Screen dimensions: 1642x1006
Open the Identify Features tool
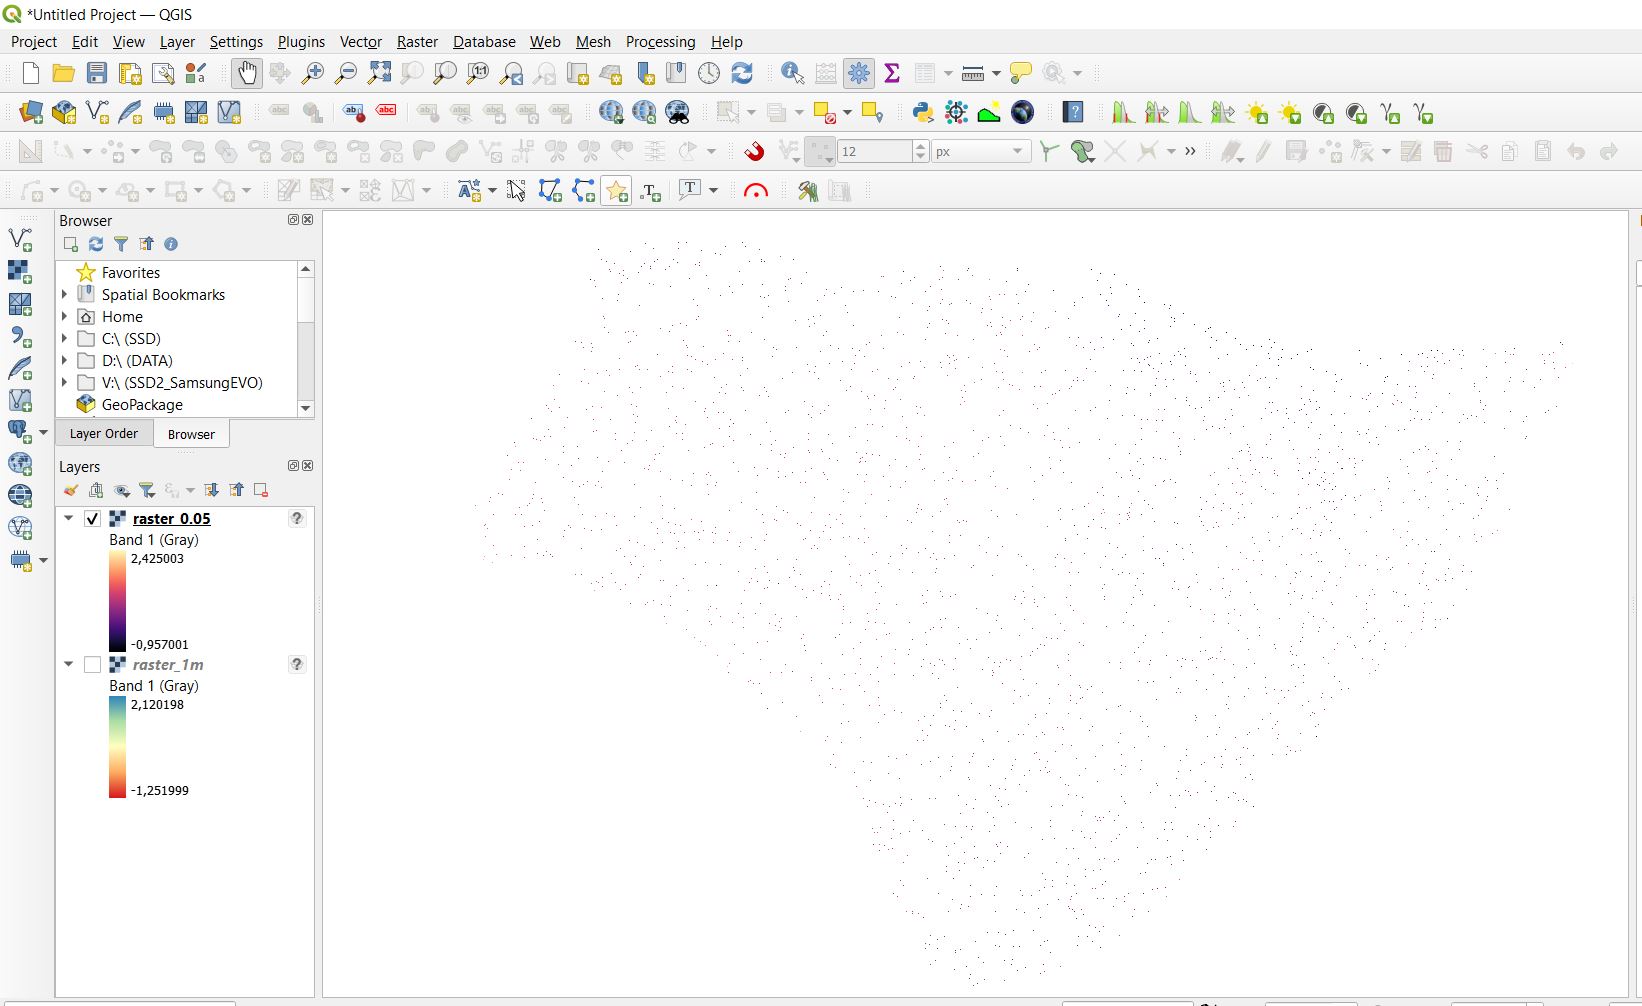click(x=792, y=73)
